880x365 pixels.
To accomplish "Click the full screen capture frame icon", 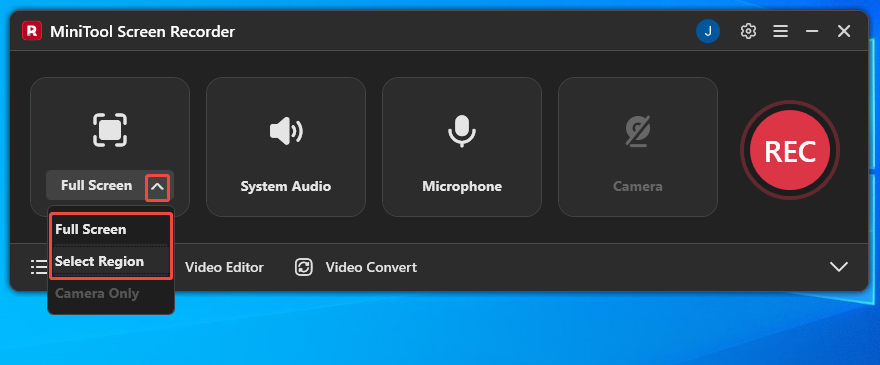I will click(109, 130).
